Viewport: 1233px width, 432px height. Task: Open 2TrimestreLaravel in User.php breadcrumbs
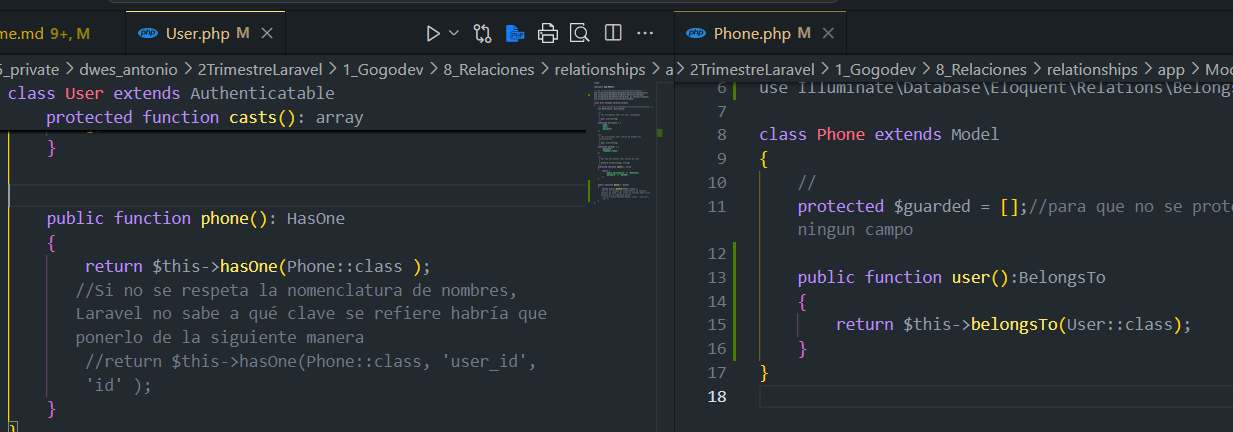click(260, 70)
